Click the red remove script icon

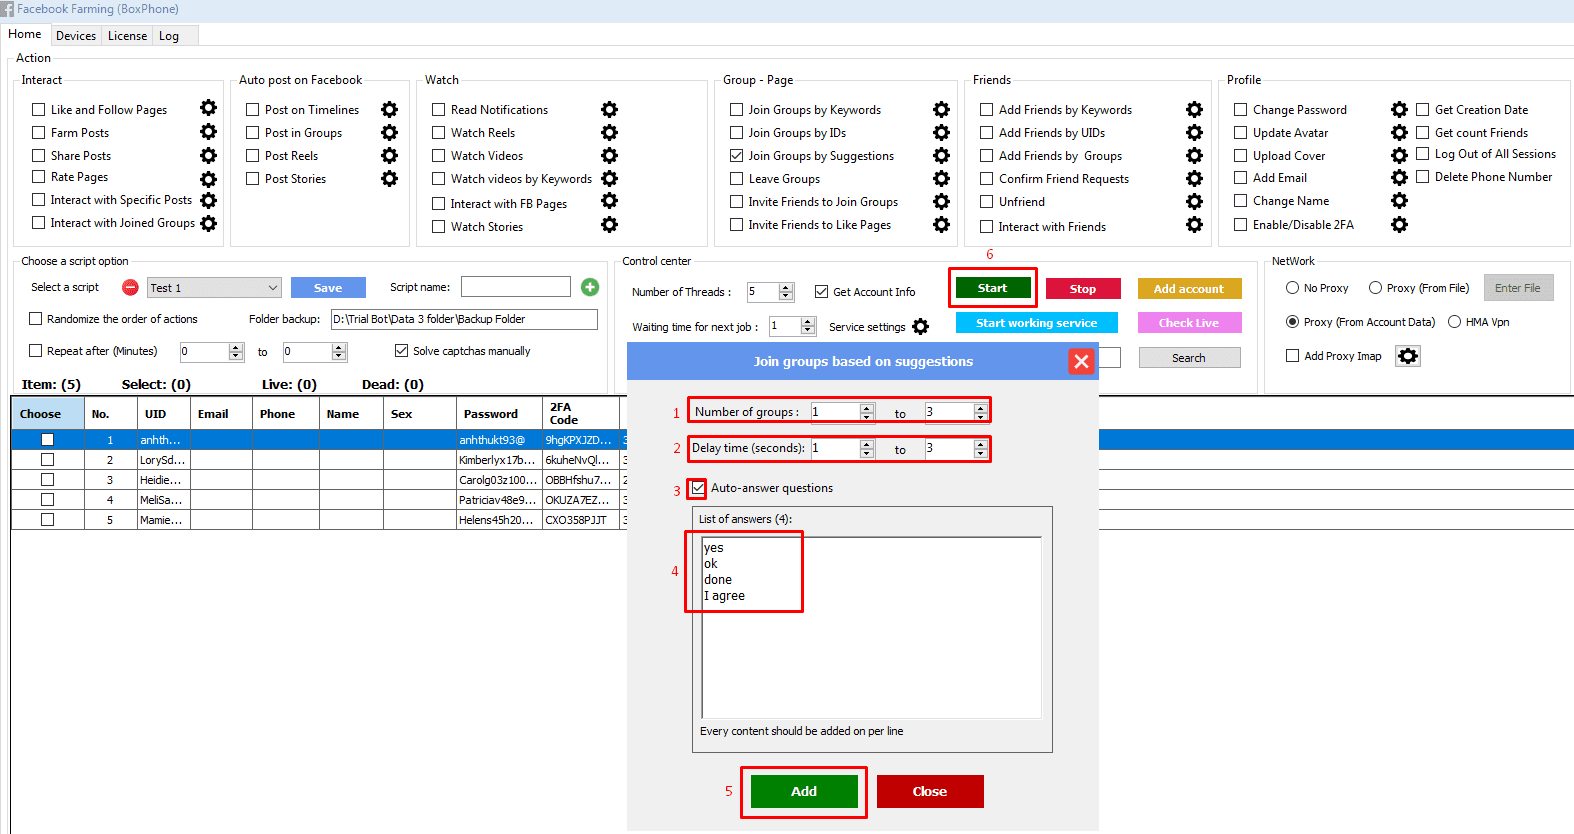click(x=130, y=287)
